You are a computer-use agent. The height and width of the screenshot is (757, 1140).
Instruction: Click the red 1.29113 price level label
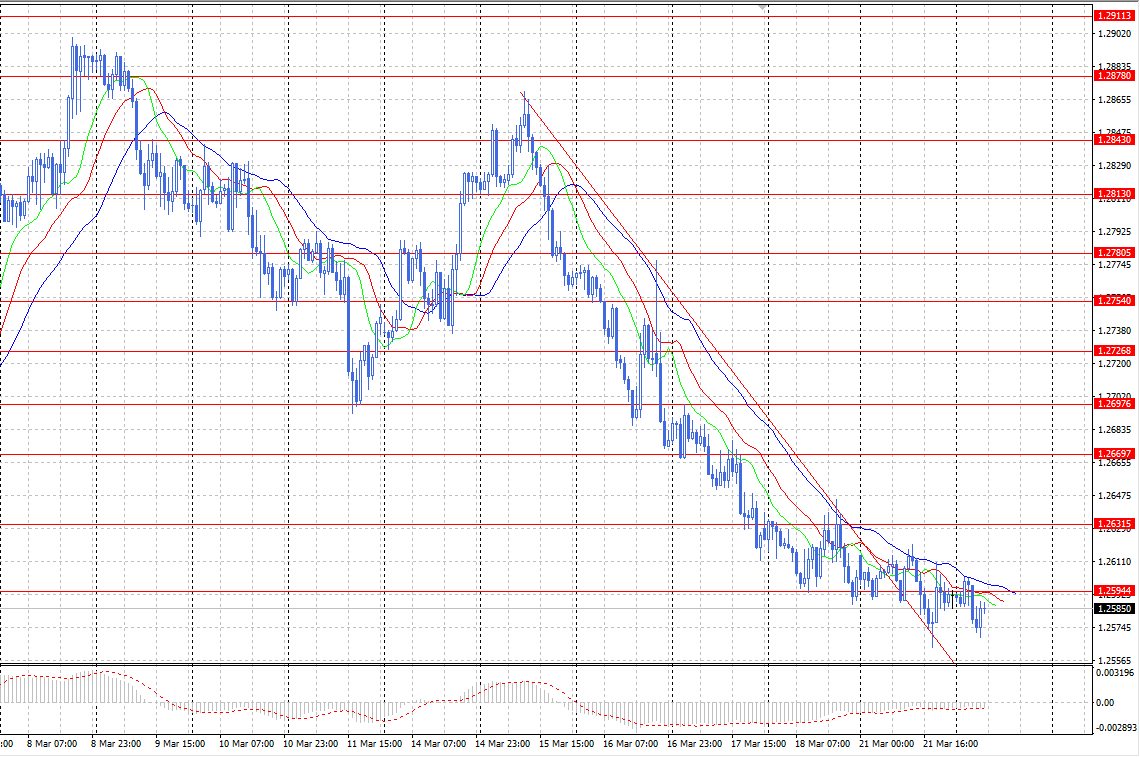click(x=1114, y=15)
